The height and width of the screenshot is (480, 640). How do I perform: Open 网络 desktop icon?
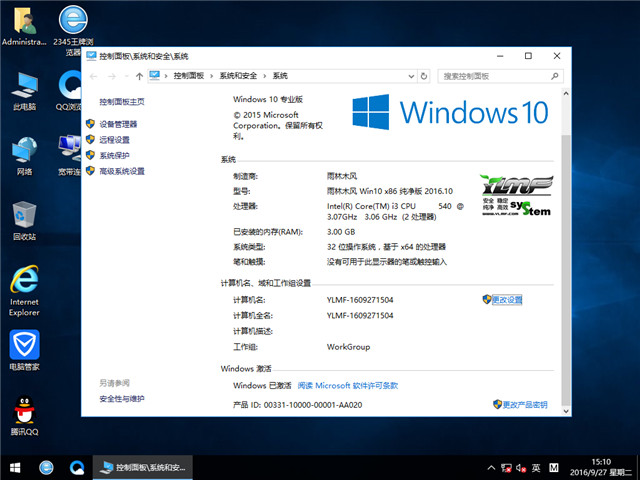(24, 156)
